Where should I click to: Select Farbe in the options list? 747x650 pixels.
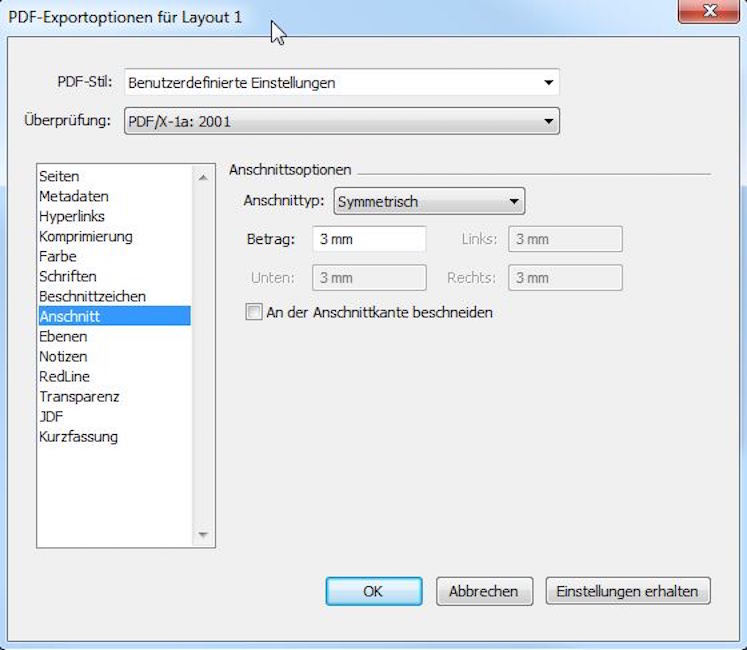pyautogui.click(x=114, y=256)
